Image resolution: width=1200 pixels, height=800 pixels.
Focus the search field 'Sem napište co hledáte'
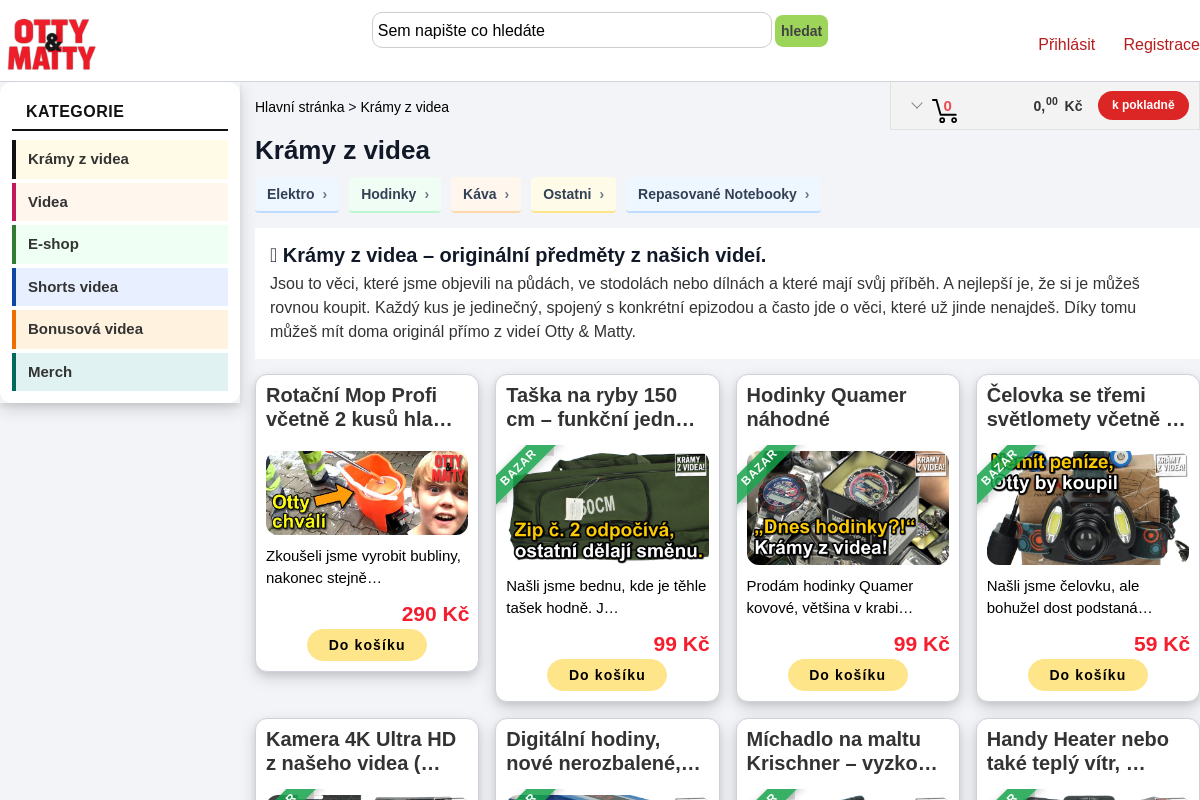(x=572, y=30)
